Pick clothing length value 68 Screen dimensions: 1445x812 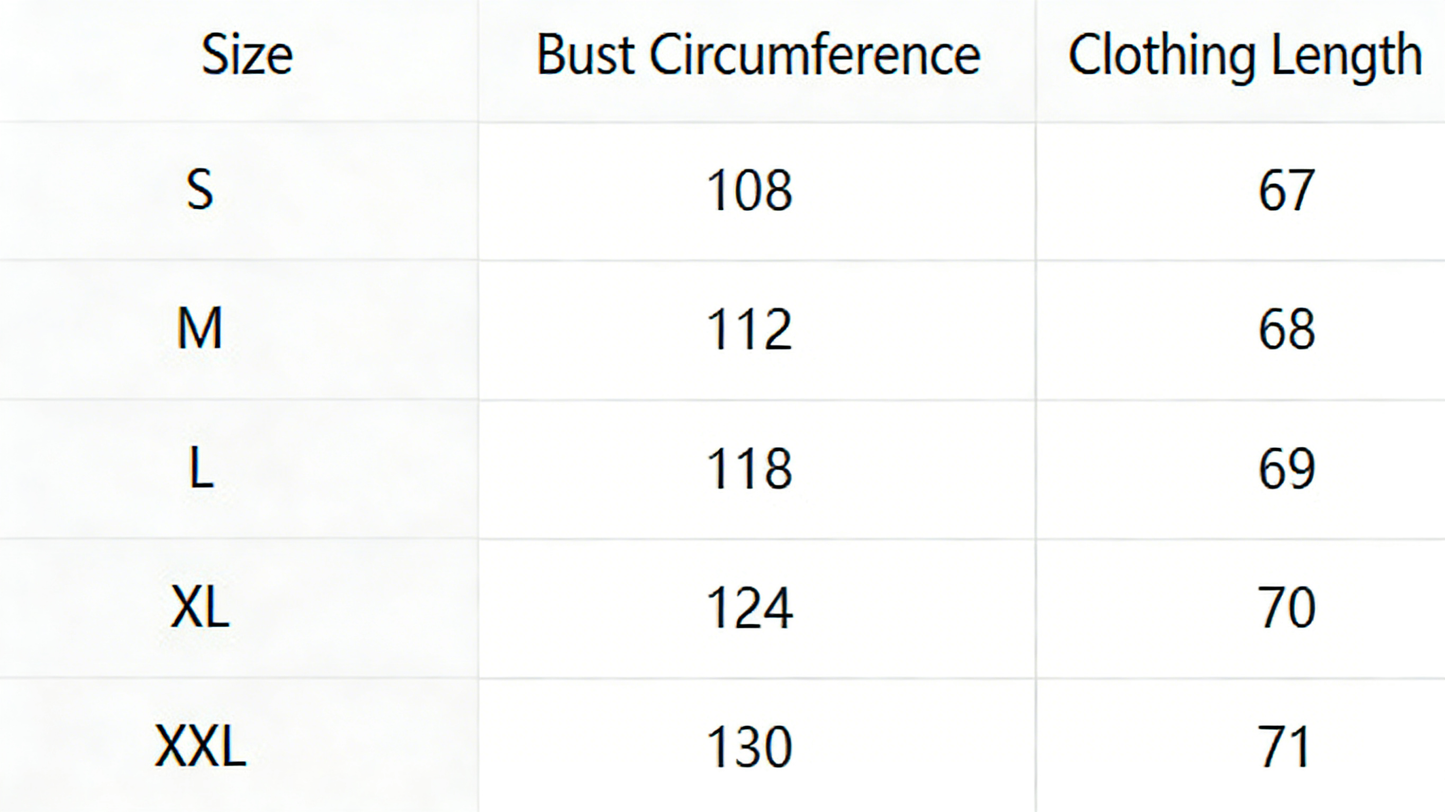(x=1286, y=329)
